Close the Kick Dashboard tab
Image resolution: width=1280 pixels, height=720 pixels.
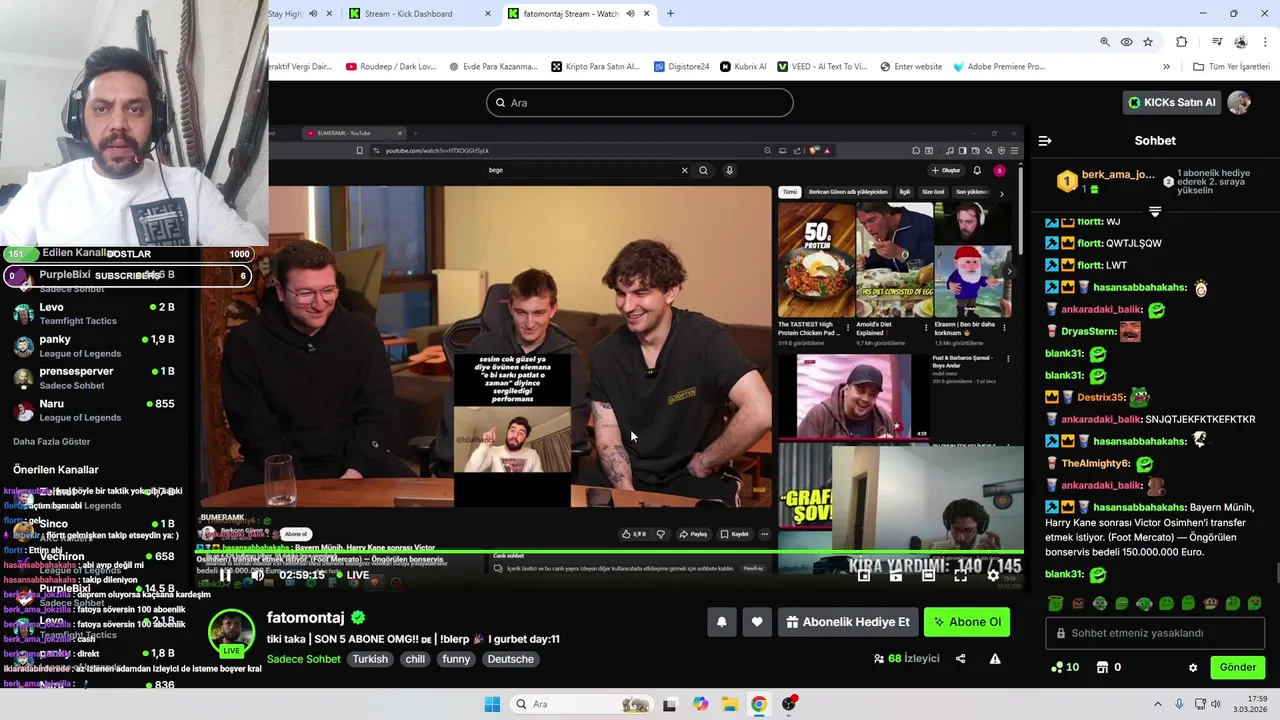488,14
